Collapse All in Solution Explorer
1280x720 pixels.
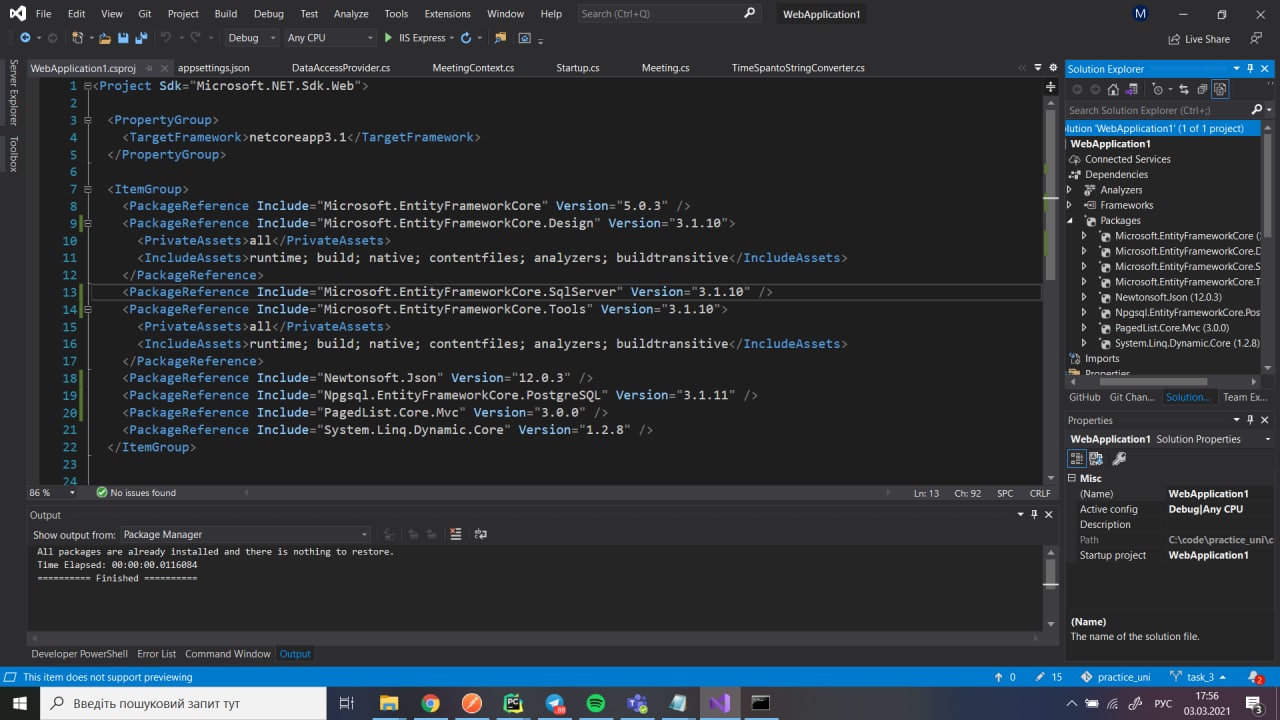(1201, 89)
